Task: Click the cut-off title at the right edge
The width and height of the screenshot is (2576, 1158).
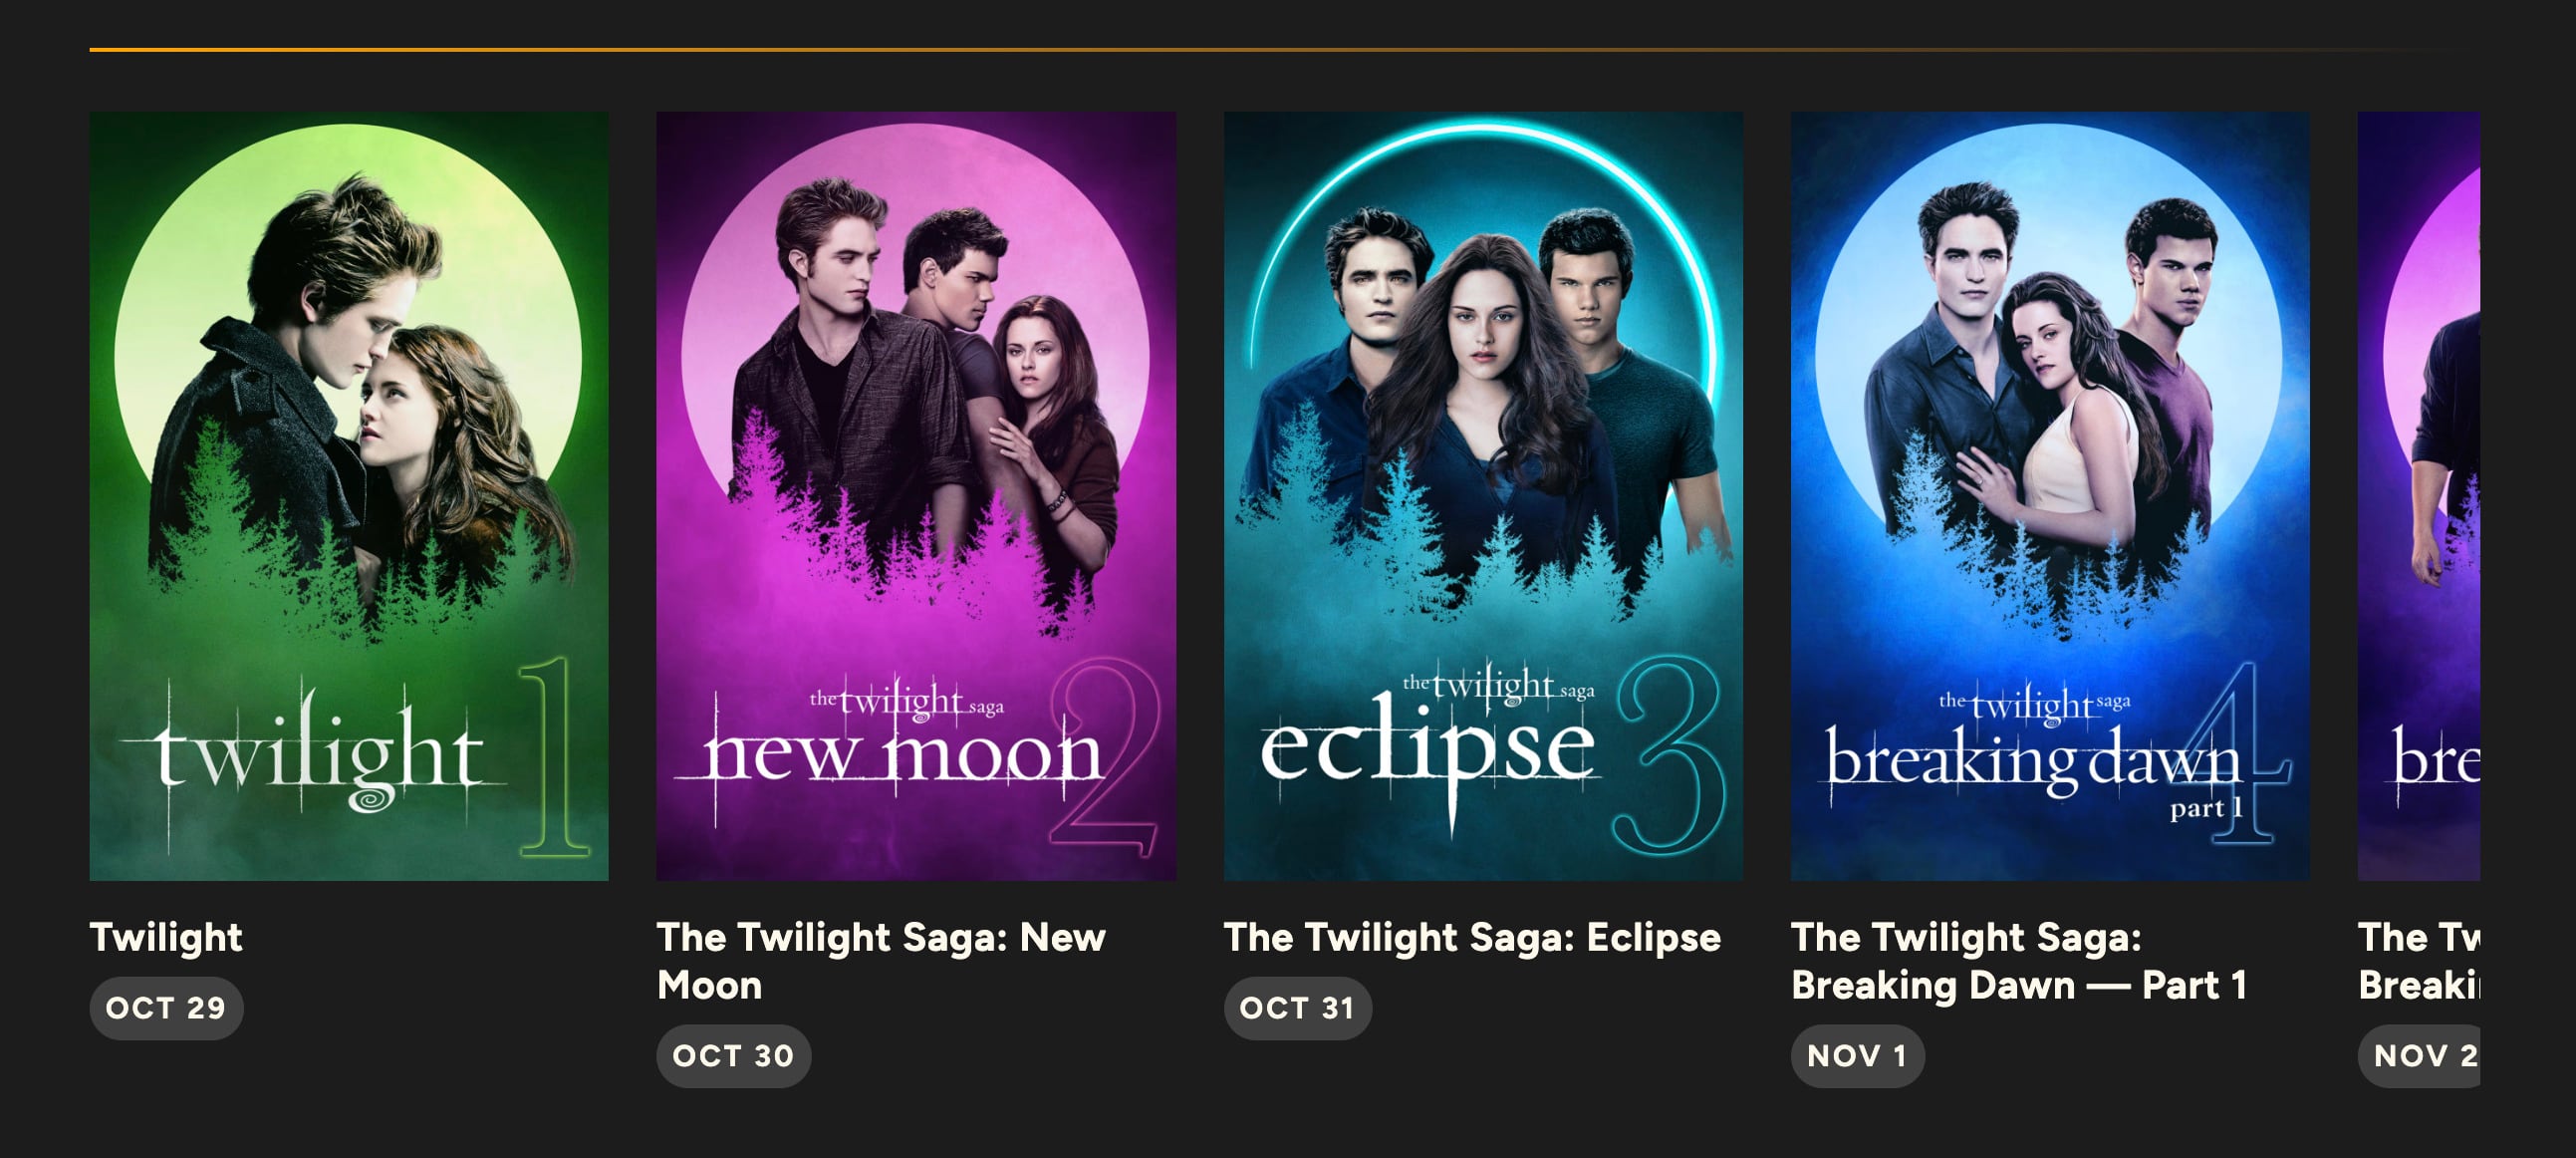Action: tap(2418, 962)
